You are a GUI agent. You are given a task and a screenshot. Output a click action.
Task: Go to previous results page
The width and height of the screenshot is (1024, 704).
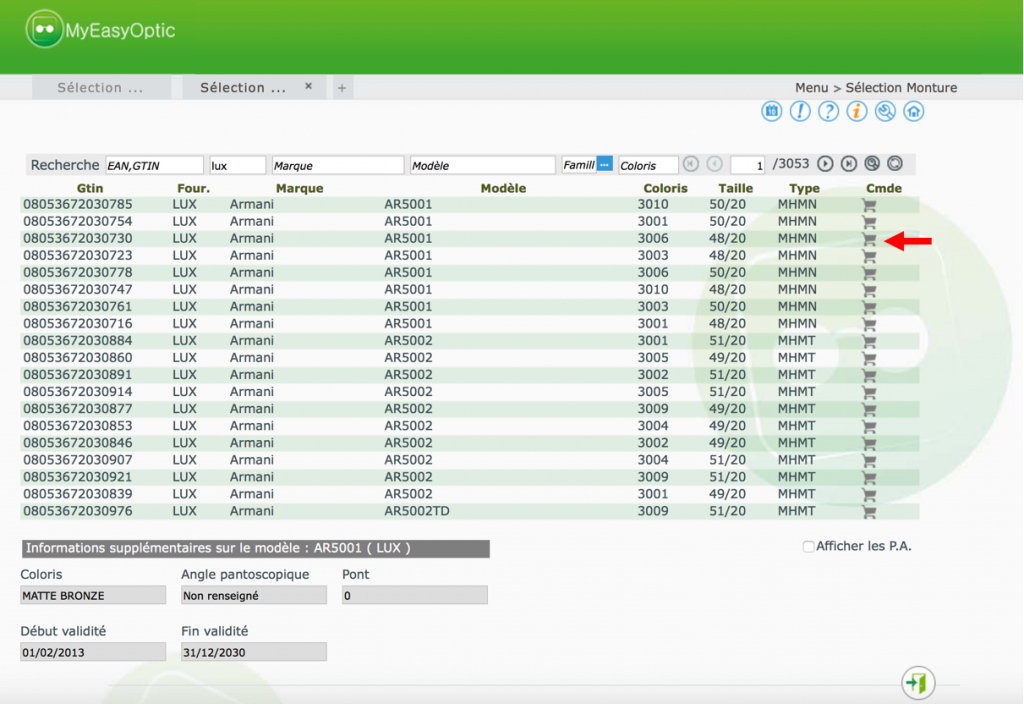(x=714, y=164)
